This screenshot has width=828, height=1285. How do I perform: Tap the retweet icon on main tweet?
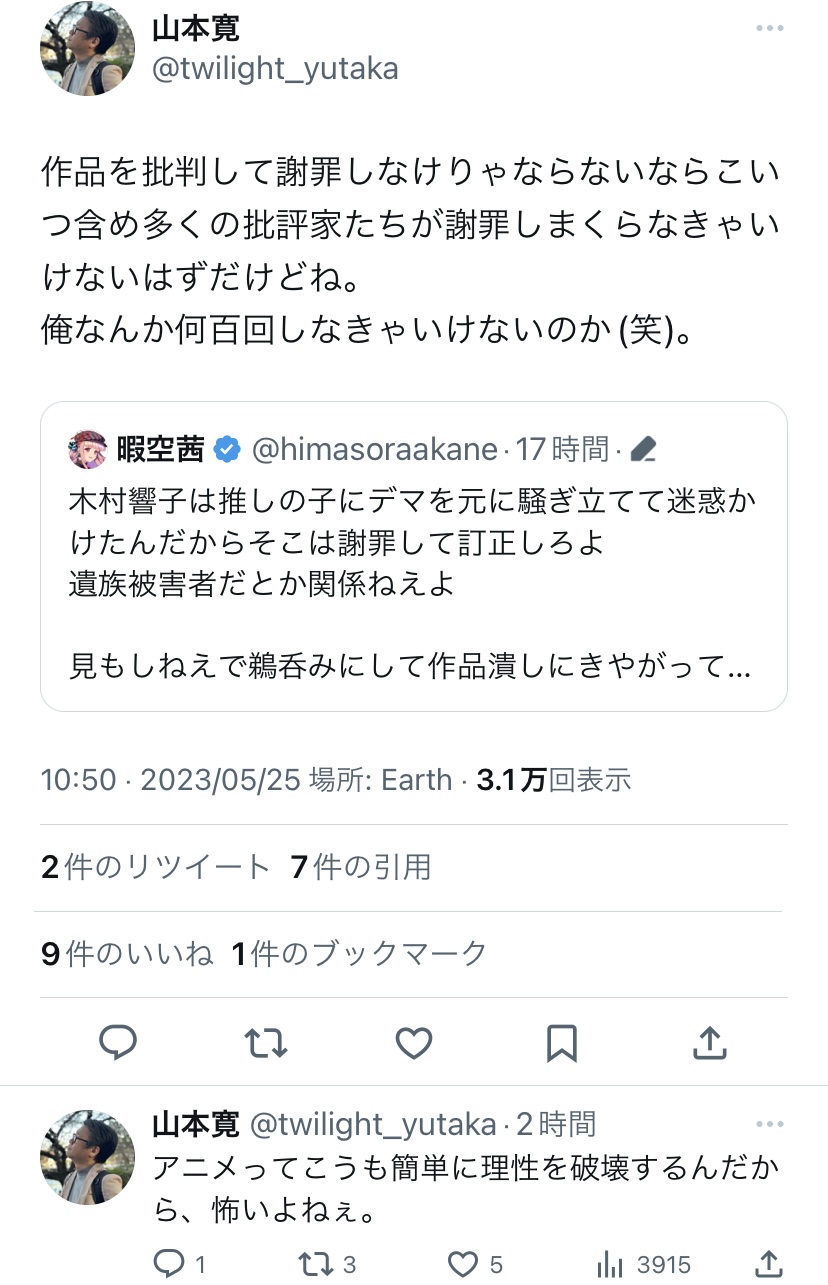pyautogui.click(x=266, y=1043)
